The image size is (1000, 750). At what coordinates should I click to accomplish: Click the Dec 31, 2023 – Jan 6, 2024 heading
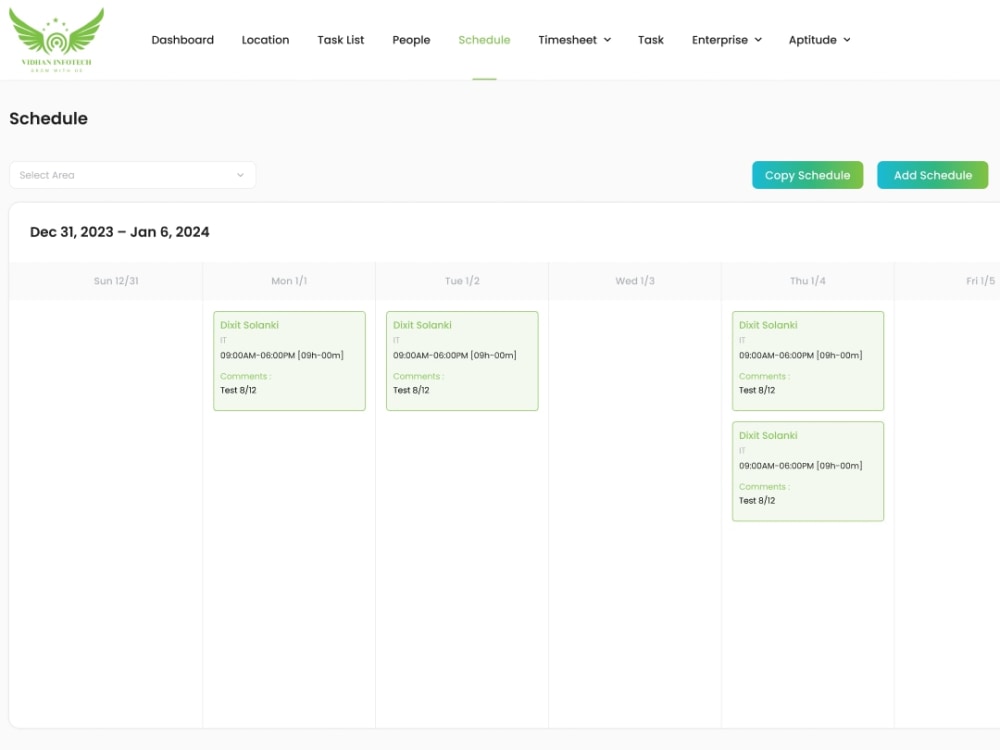pos(119,232)
